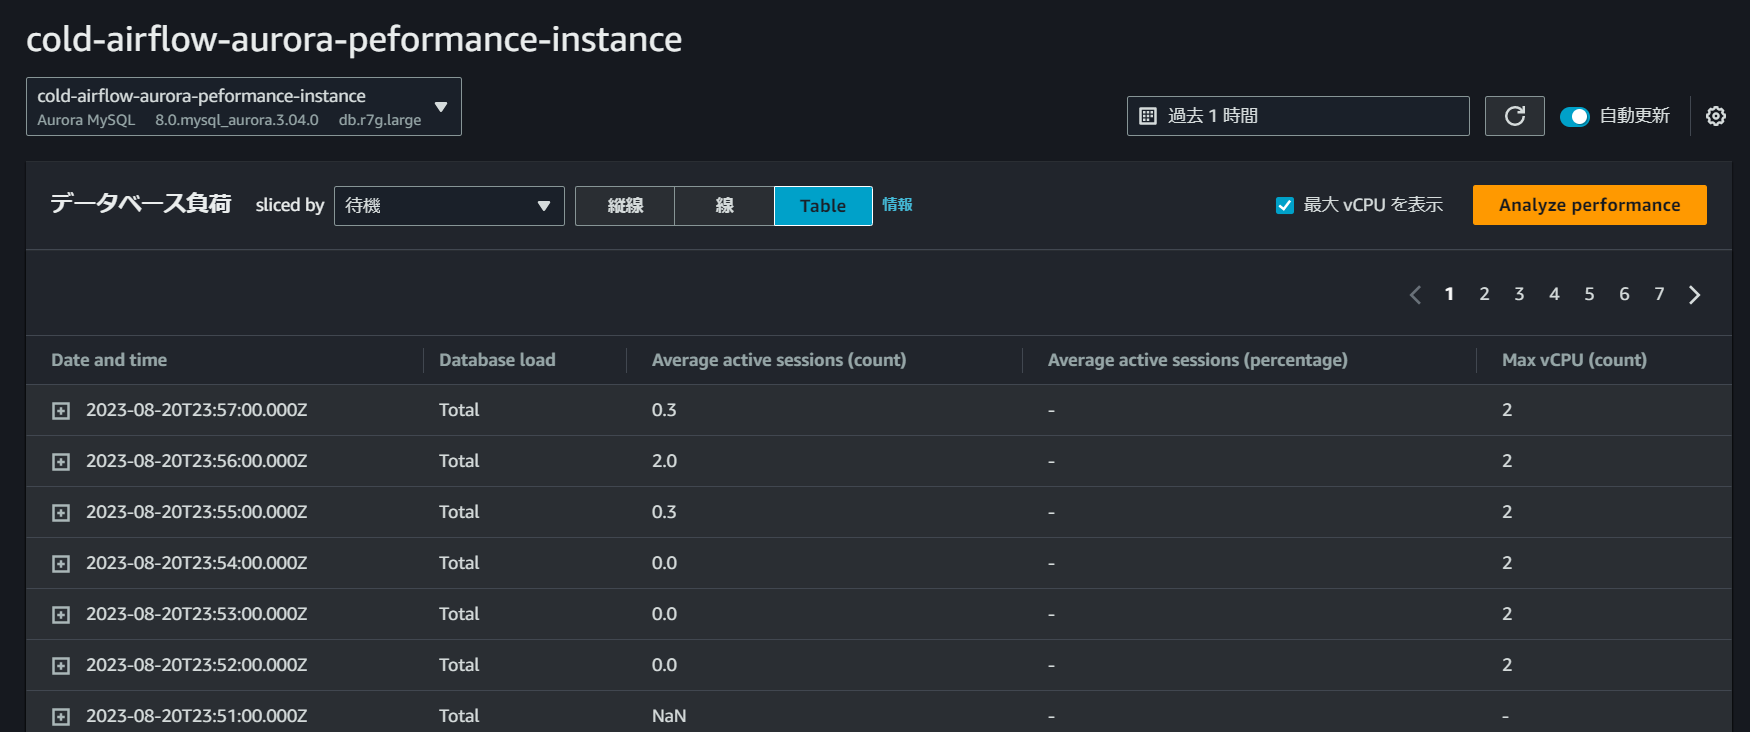Click timestamp 2023-08-20T23:55:00.000Z
This screenshot has height=732, width=1750.
[x=197, y=512]
